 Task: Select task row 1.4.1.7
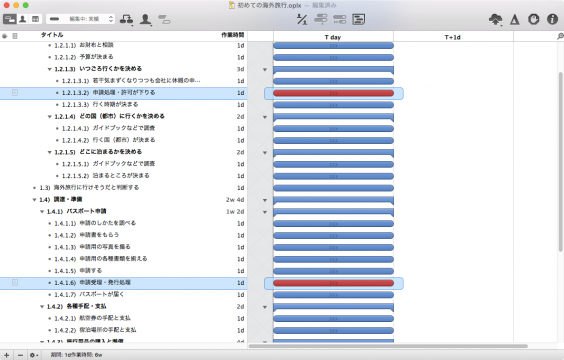[x=123, y=294]
